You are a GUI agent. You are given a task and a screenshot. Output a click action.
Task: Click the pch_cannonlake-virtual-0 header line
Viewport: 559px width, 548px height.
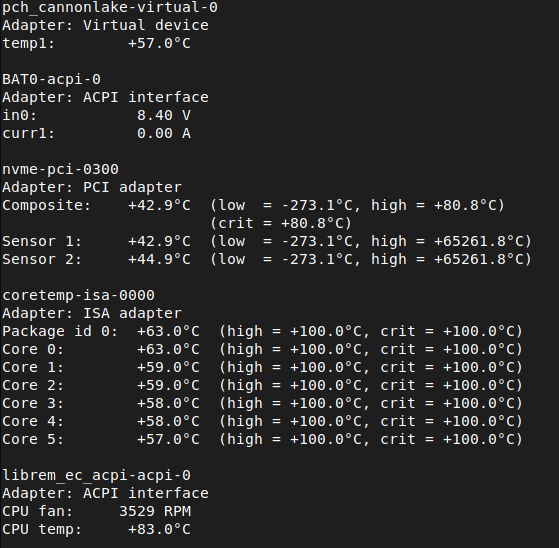[x=110, y=8]
